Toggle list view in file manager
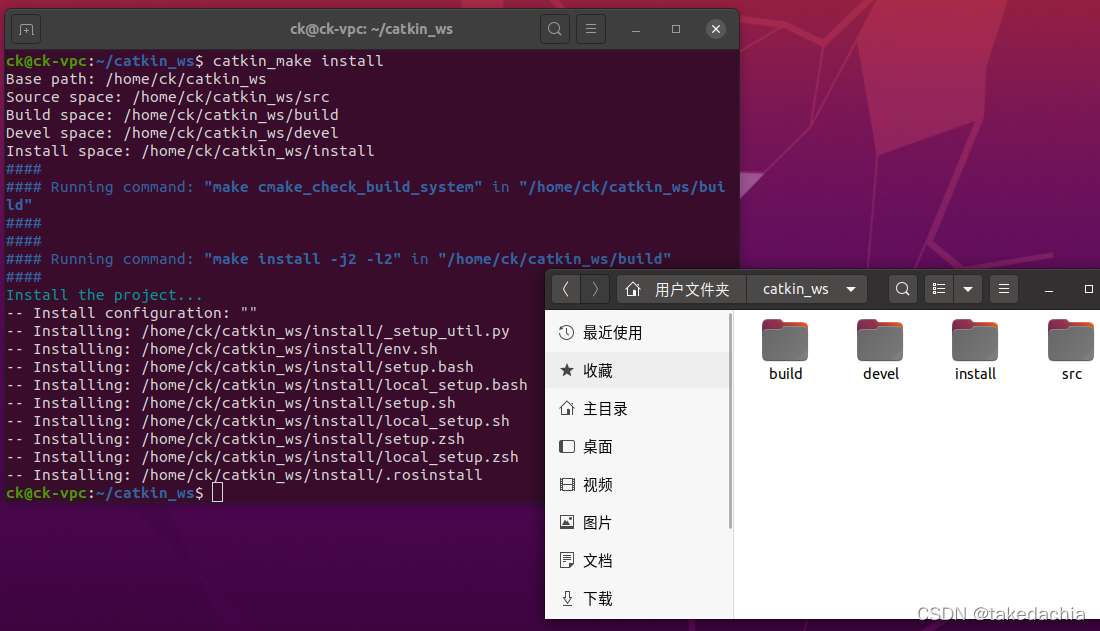The image size is (1100, 631). coord(939,289)
